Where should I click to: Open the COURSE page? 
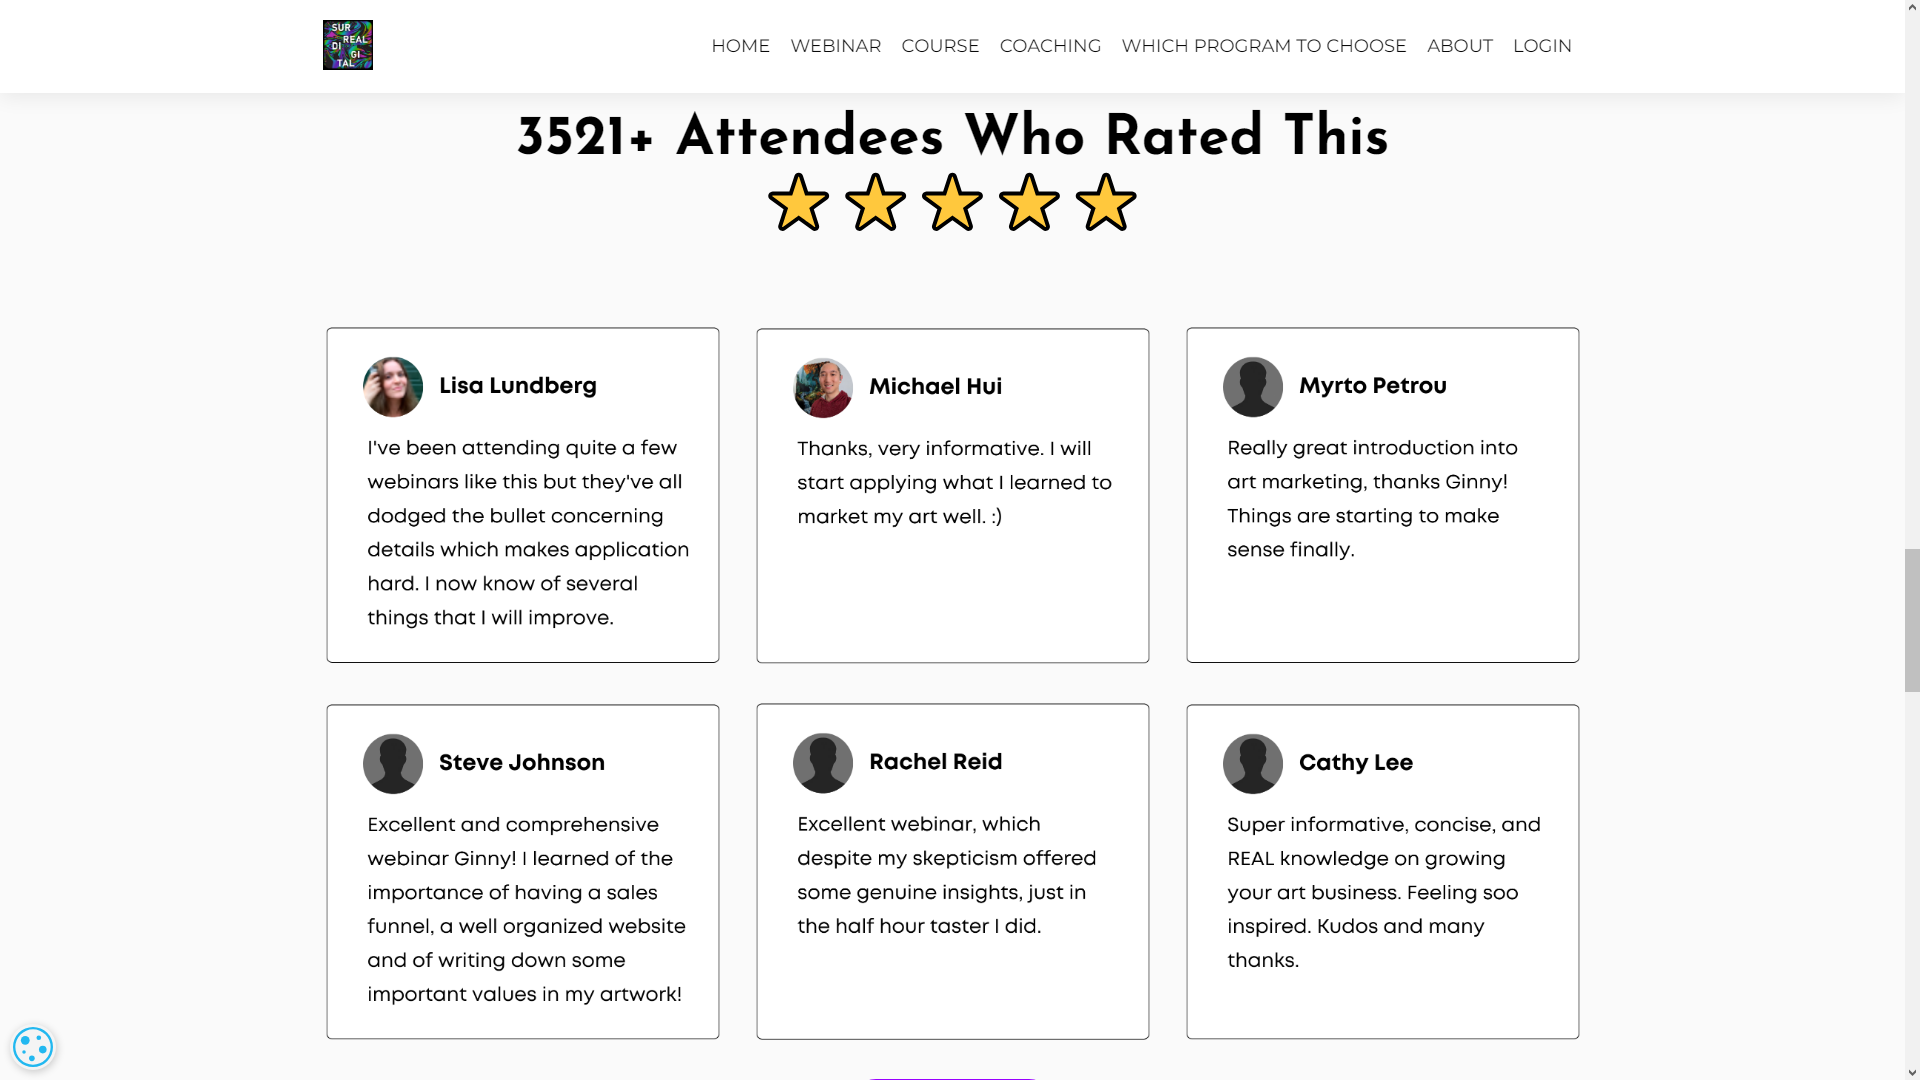(939, 45)
